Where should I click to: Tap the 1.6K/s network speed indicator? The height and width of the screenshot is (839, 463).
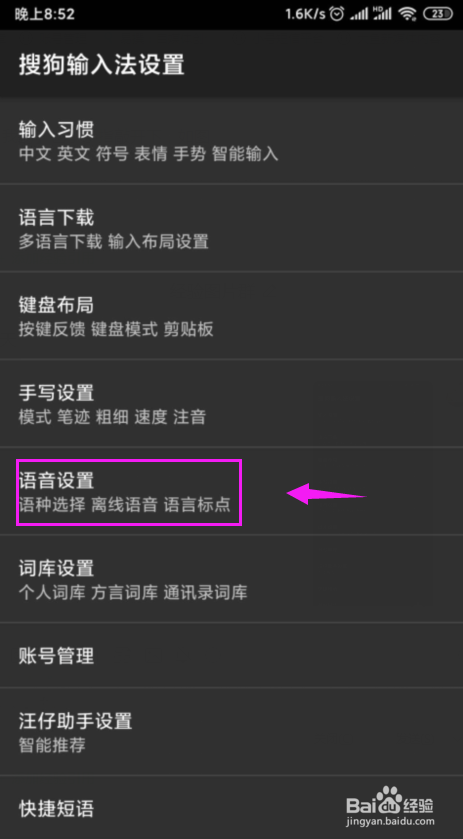click(305, 14)
